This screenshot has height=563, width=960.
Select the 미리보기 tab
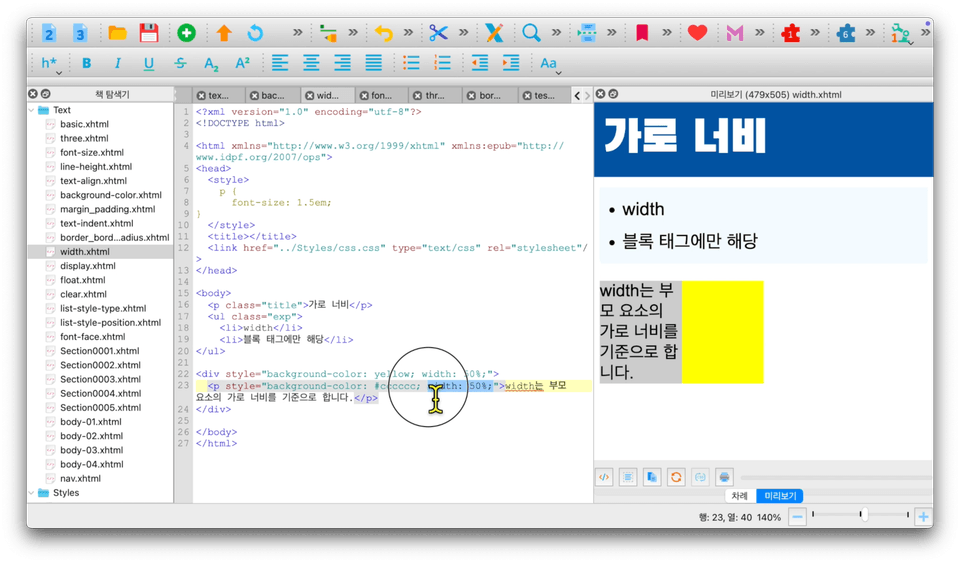[780, 496]
